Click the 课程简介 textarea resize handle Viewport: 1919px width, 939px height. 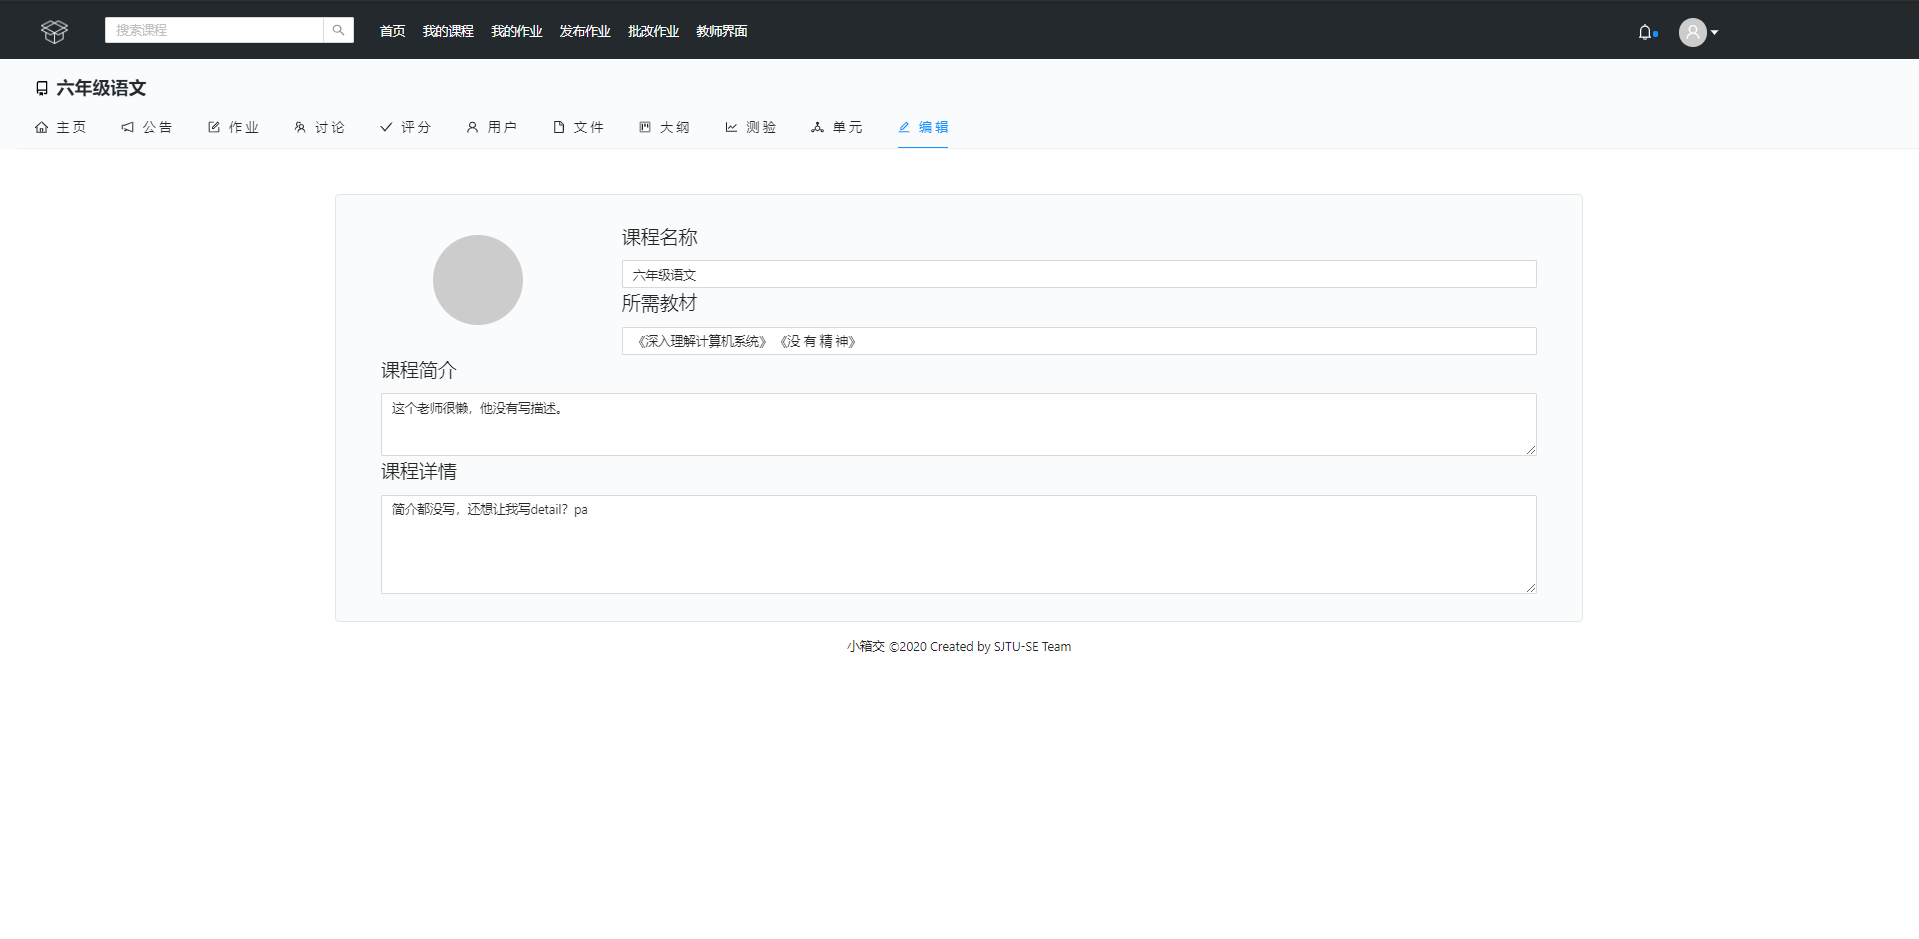point(1531,450)
